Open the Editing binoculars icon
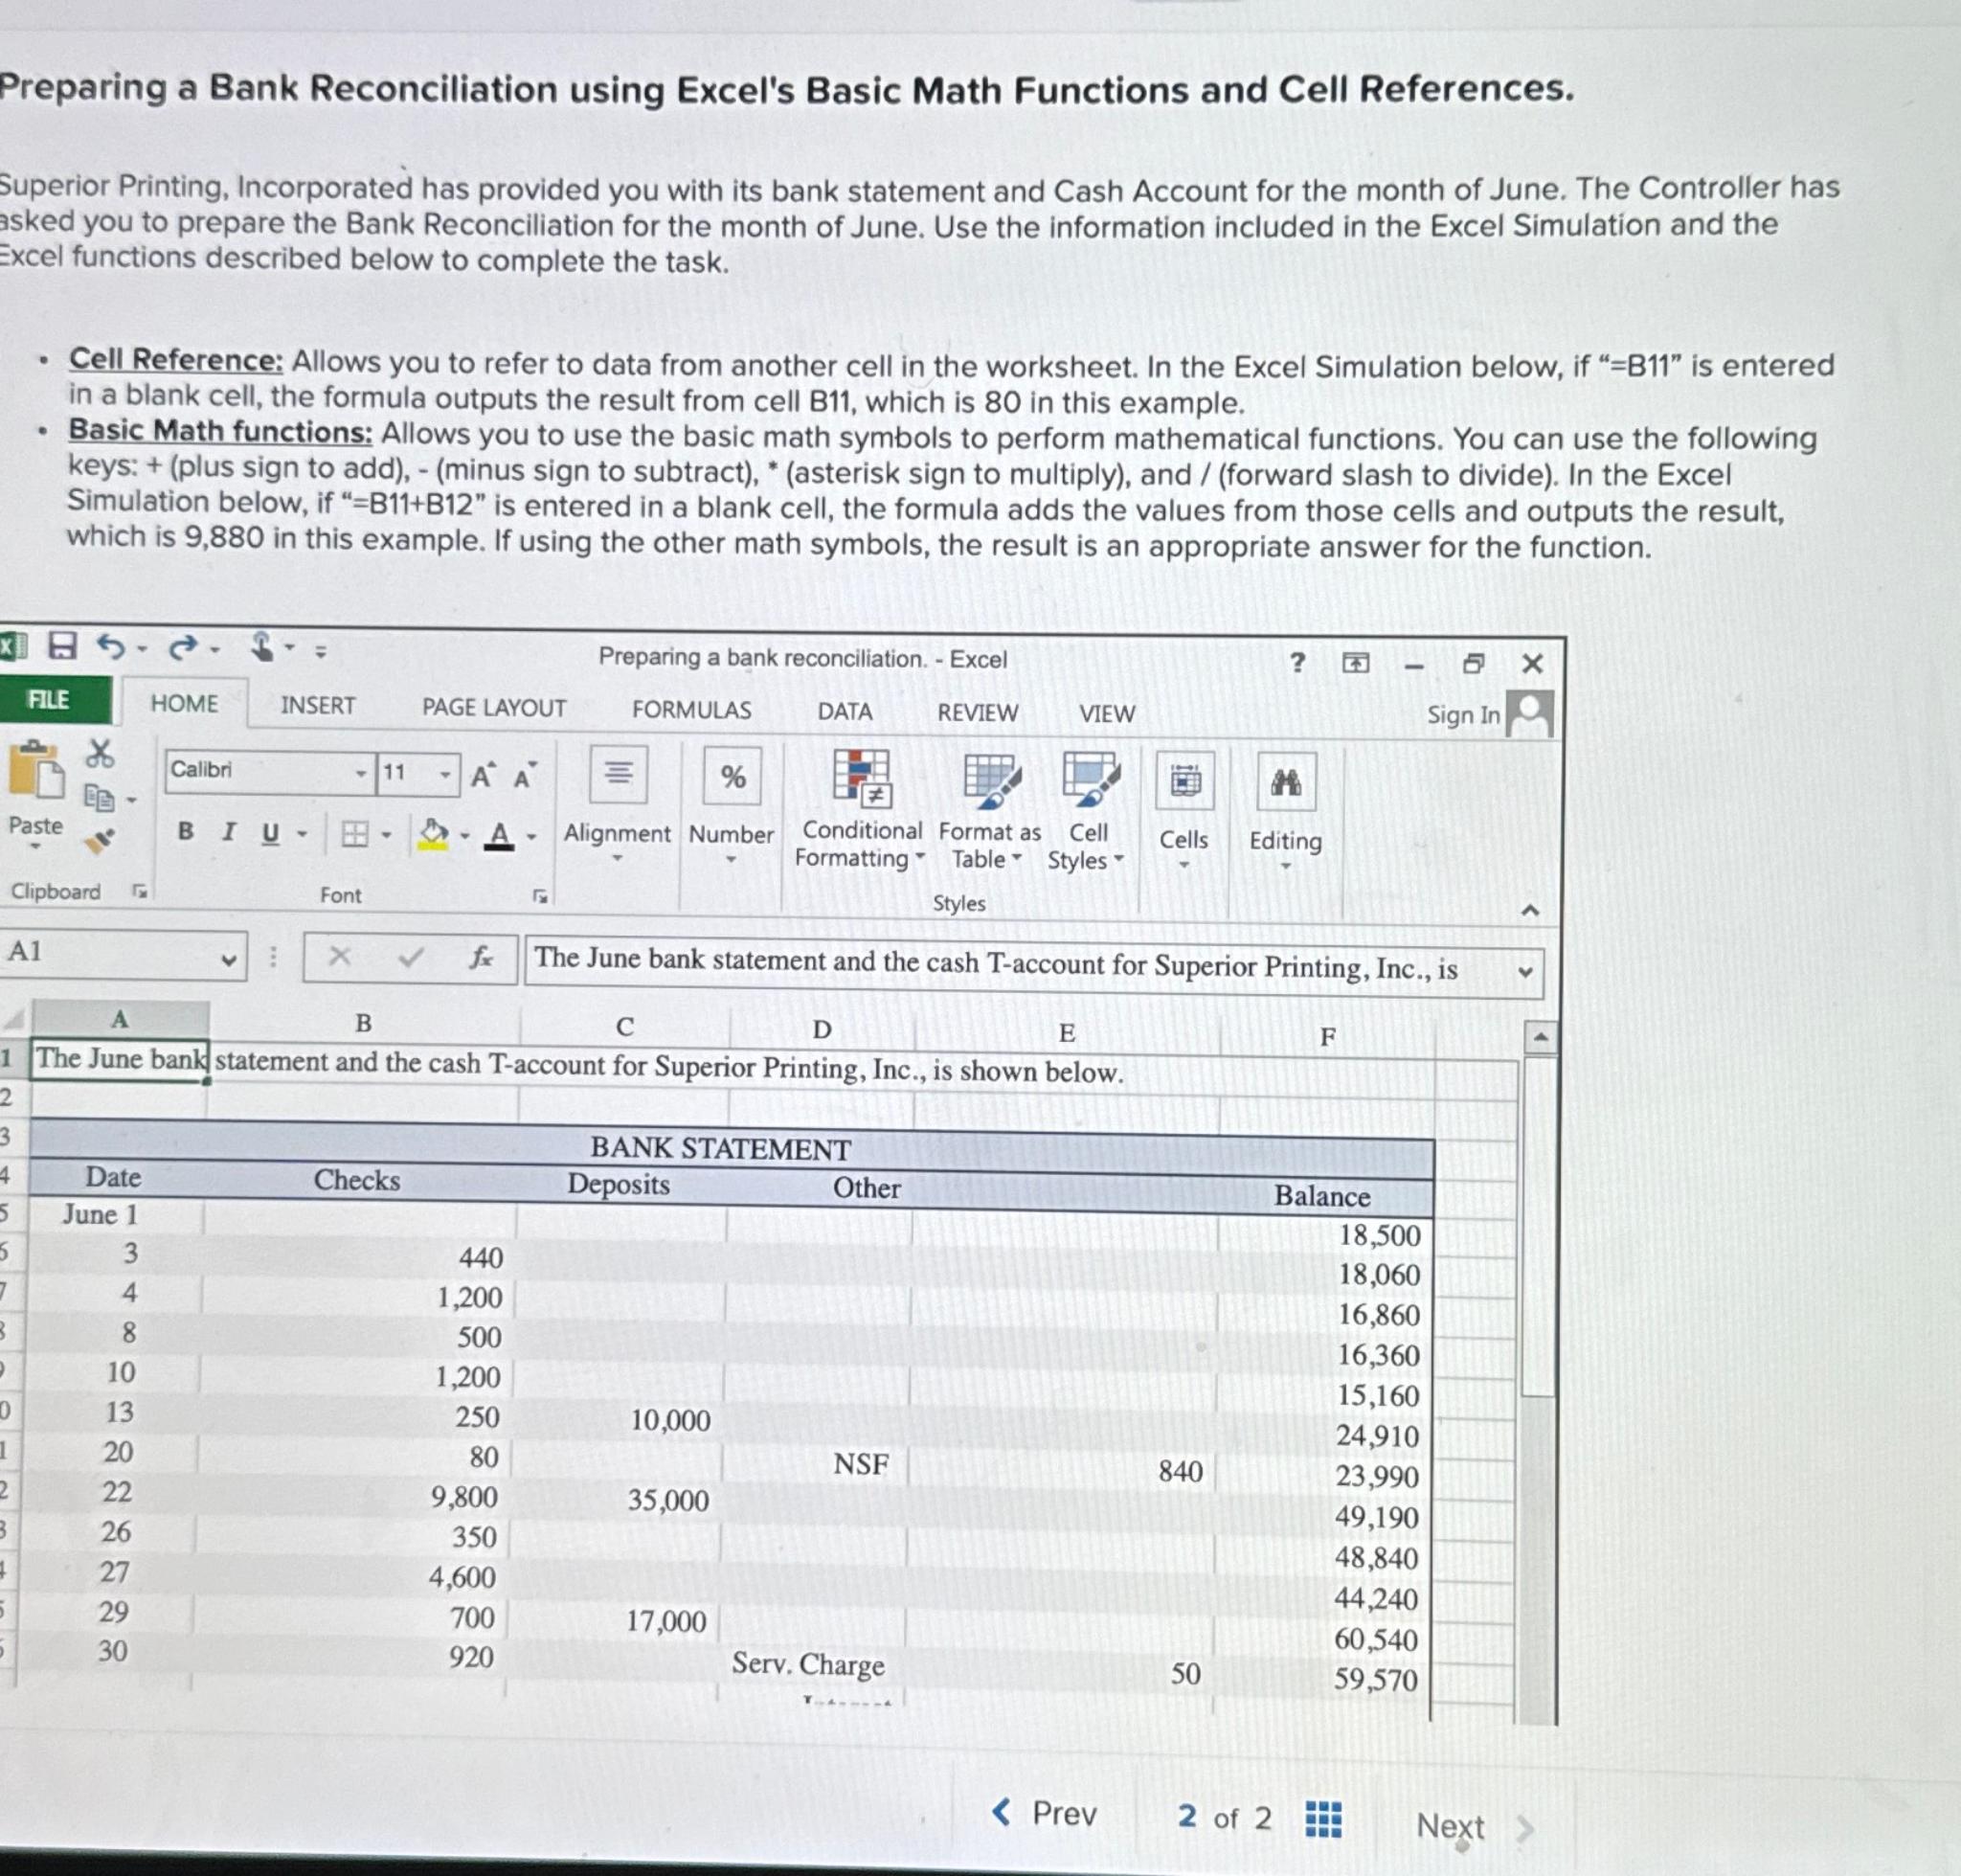The image size is (1961, 1876). coord(1288,785)
